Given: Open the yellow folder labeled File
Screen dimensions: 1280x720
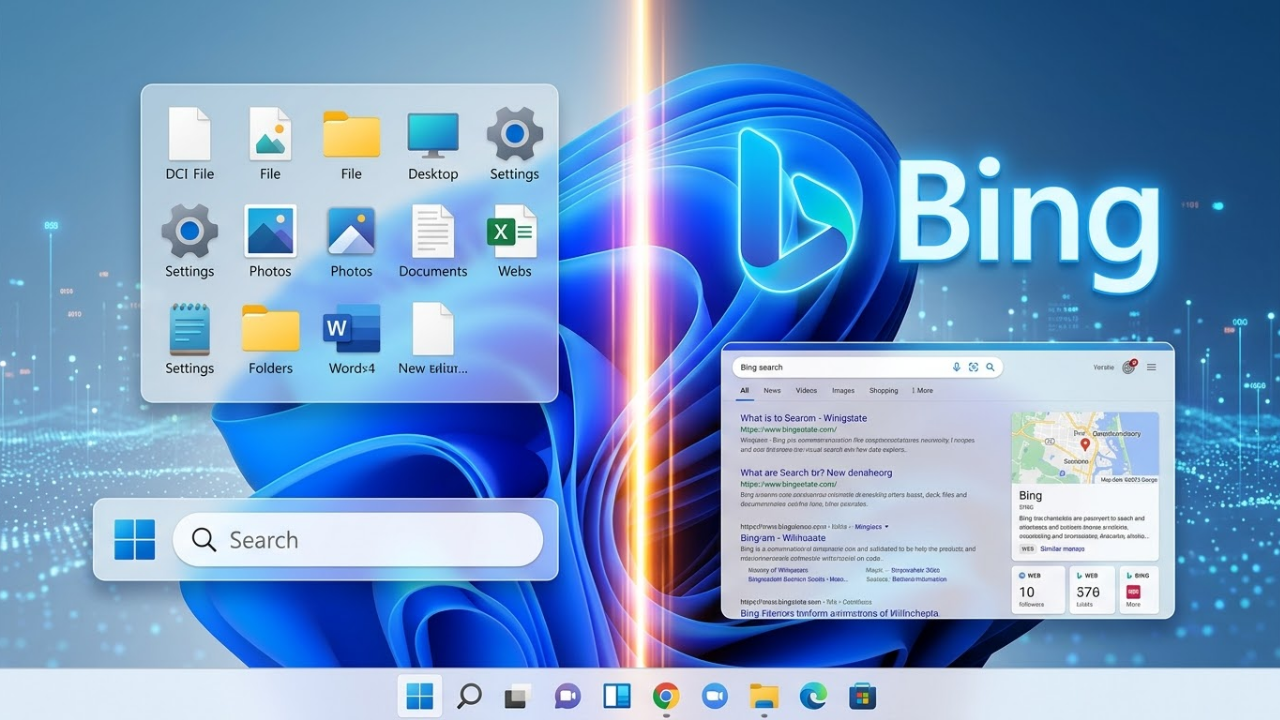Looking at the screenshot, I should tap(351, 134).
